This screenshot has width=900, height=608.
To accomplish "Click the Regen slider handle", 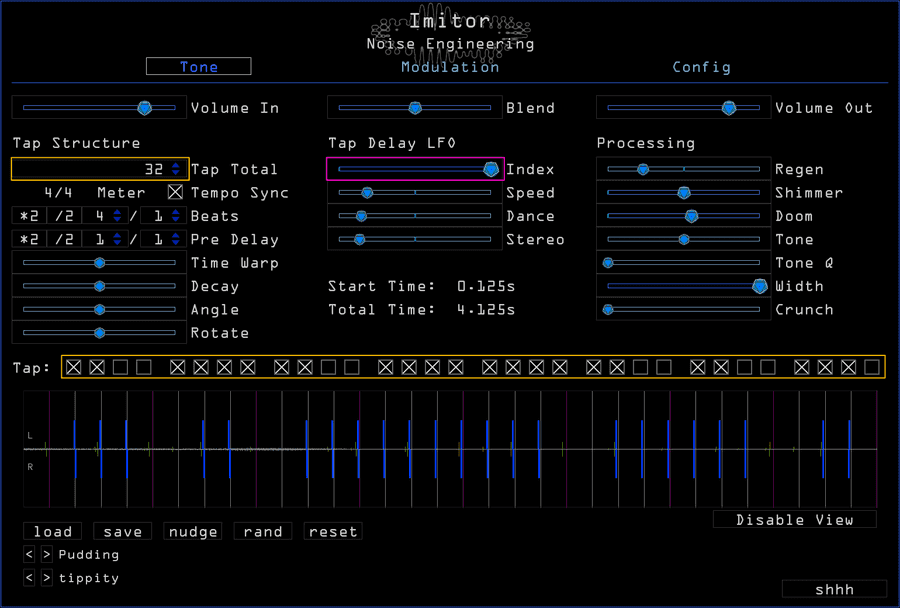I will [x=643, y=169].
